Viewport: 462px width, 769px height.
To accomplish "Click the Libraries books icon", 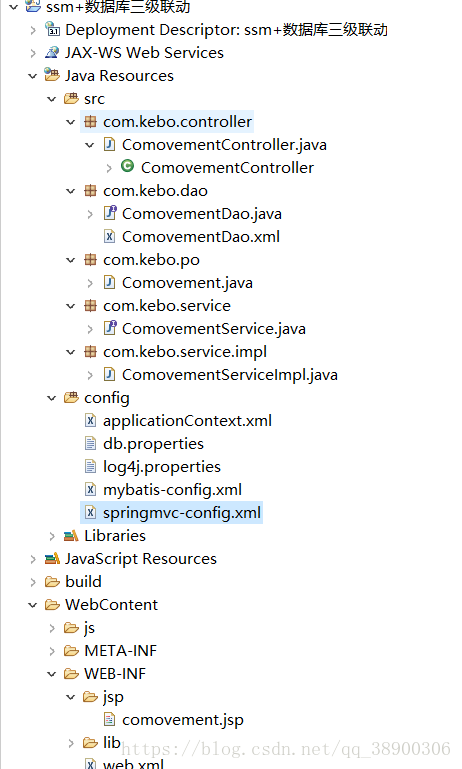I will [x=71, y=536].
